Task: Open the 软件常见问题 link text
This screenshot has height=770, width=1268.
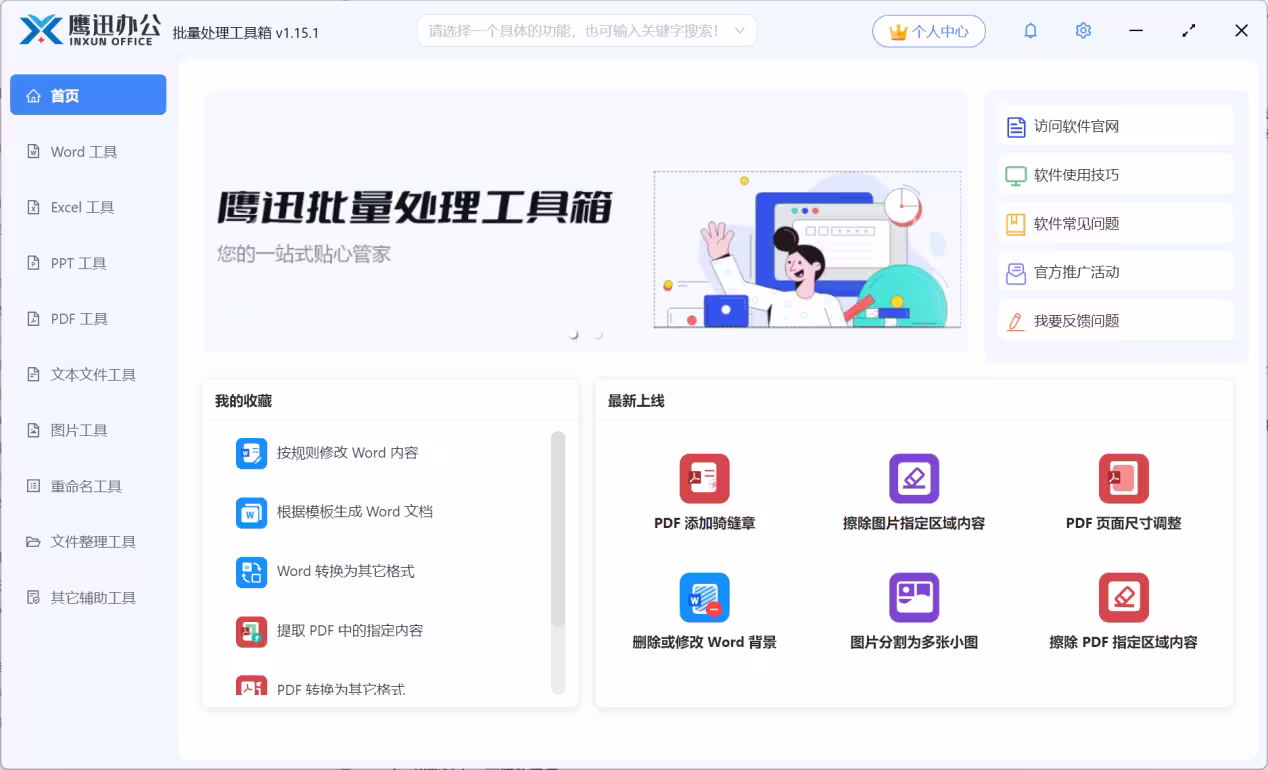Action: pyautogui.click(x=1076, y=224)
